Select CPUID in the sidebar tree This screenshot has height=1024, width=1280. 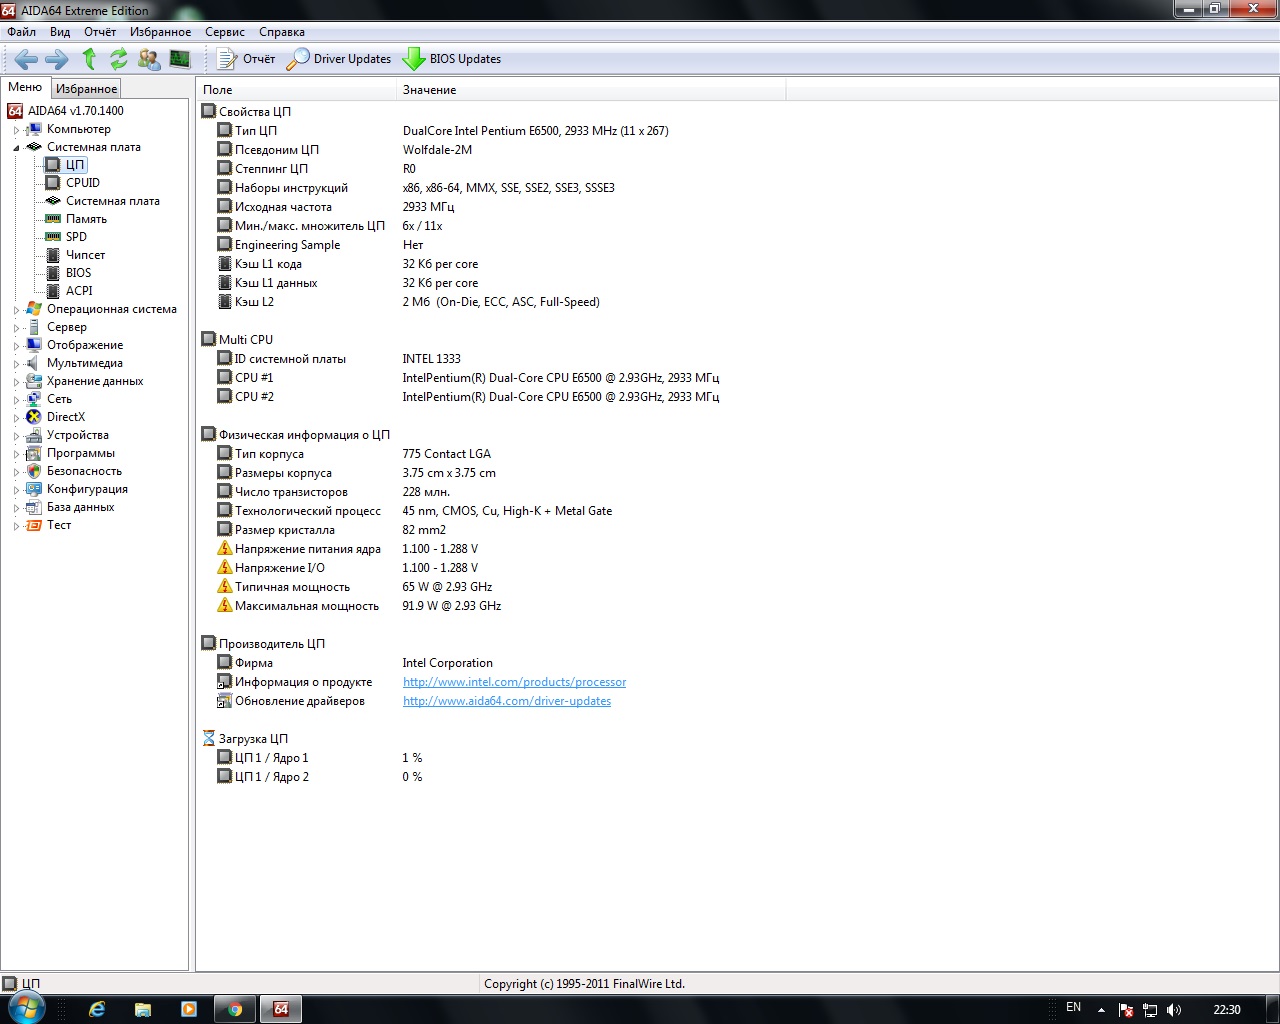(x=82, y=183)
